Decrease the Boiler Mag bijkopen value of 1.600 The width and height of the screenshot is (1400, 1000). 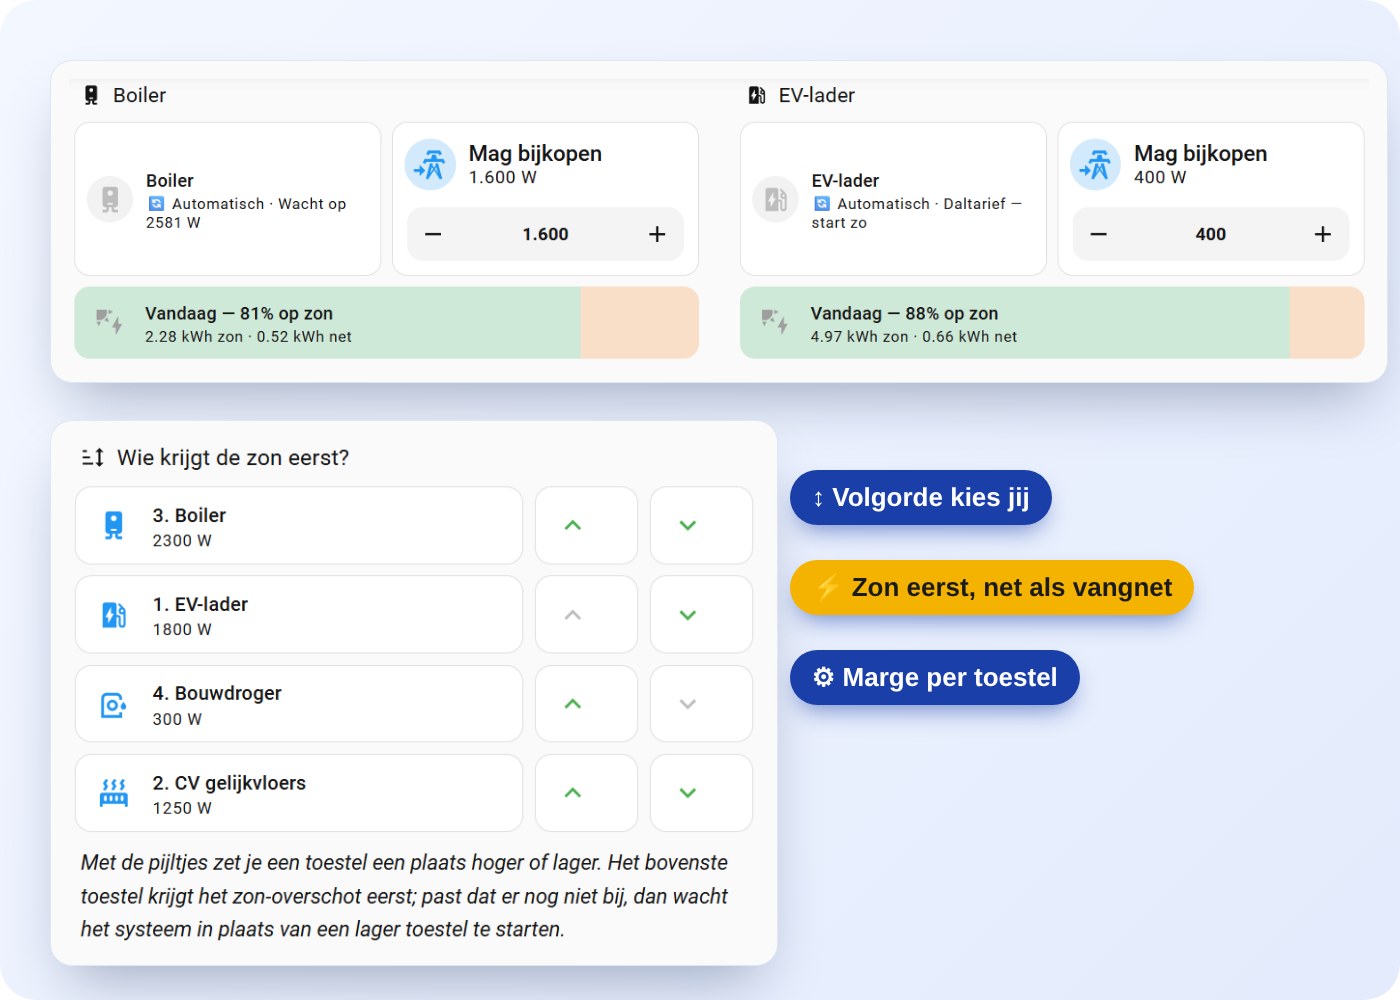click(x=433, y=234)
